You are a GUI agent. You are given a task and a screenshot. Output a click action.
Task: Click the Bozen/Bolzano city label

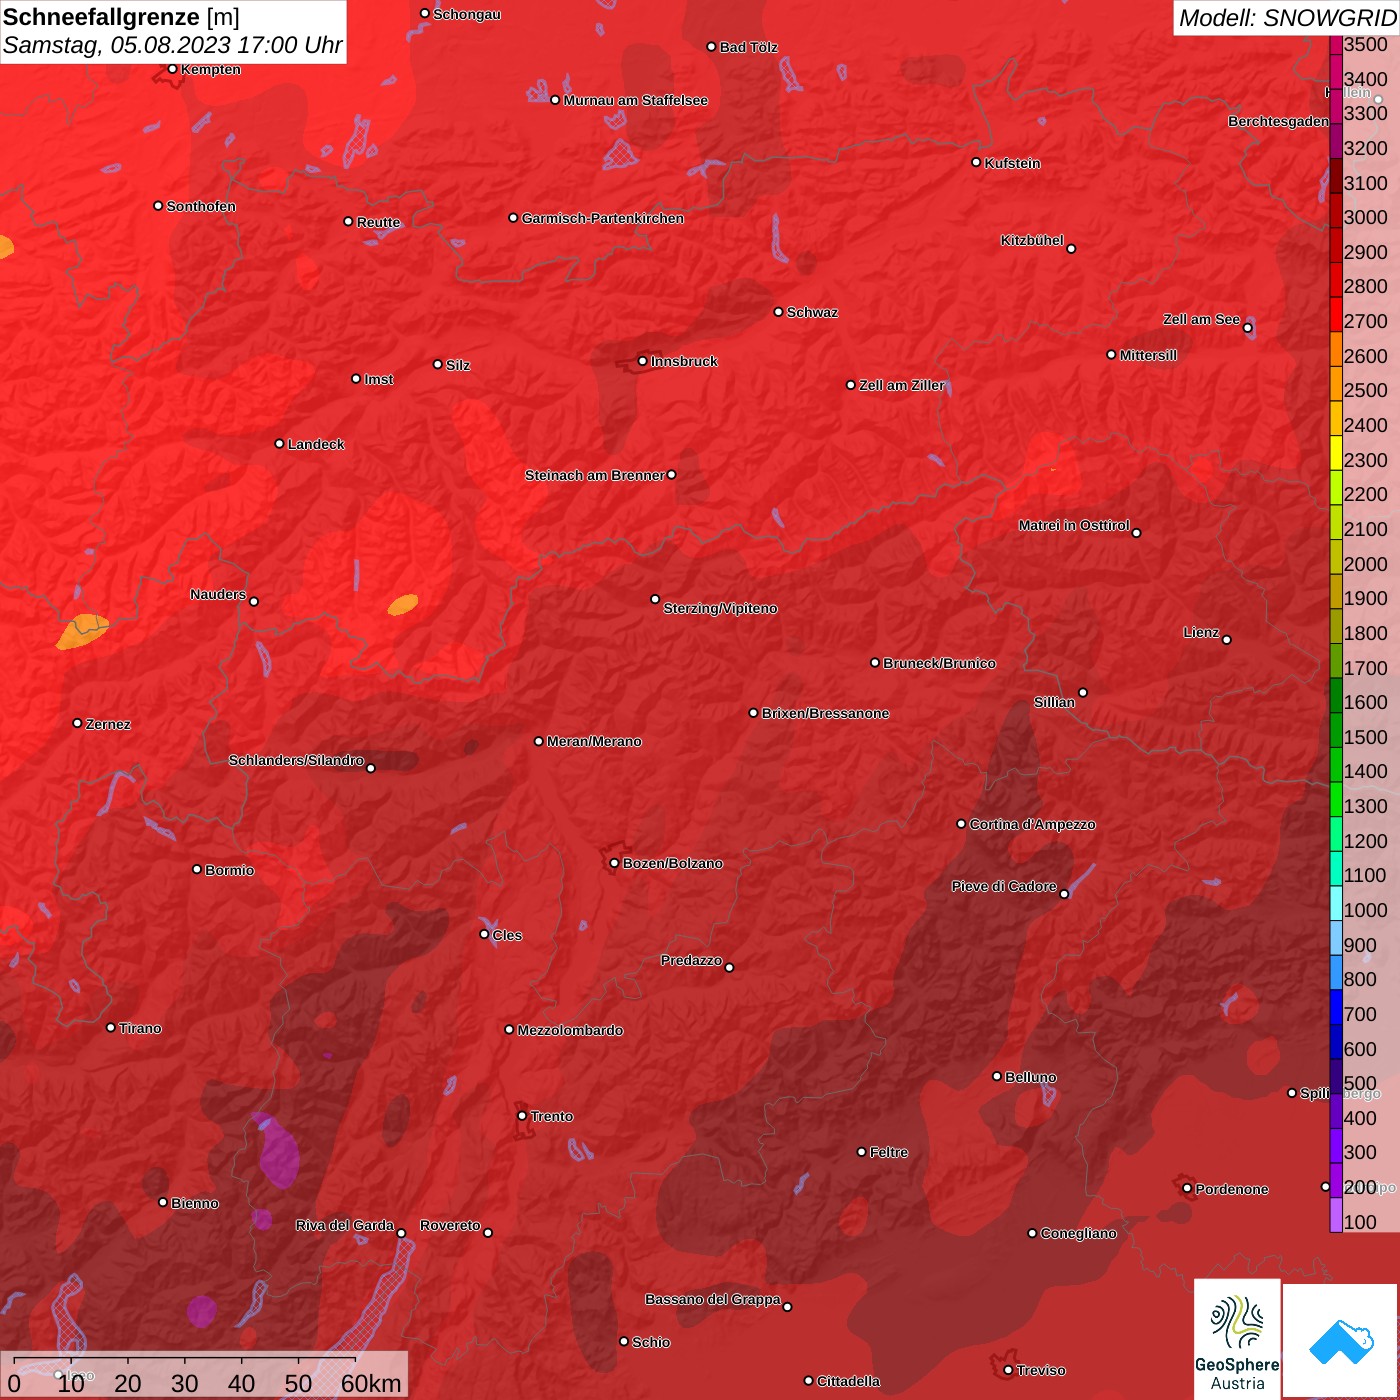pyautogui.click(x=672, y=863)
